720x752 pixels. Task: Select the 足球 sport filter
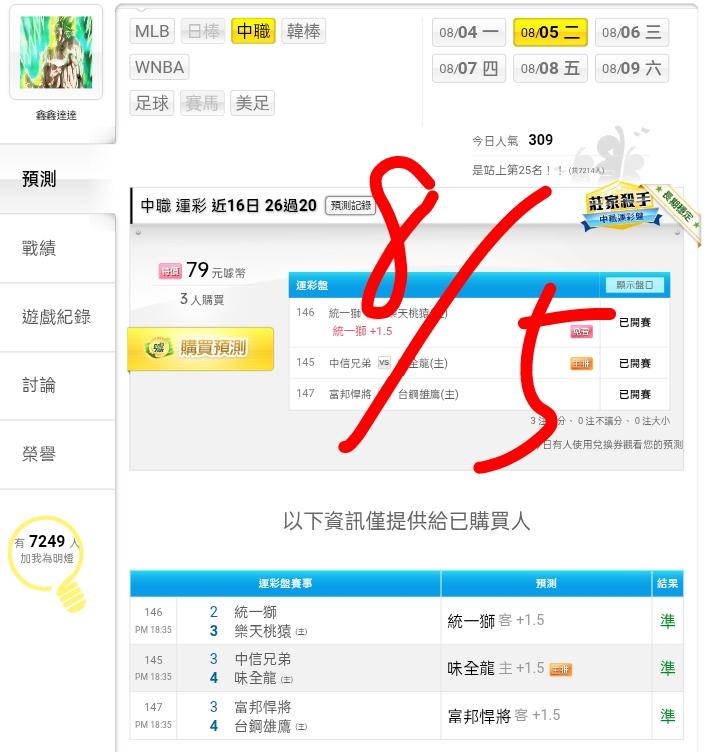tap(152, 103)
